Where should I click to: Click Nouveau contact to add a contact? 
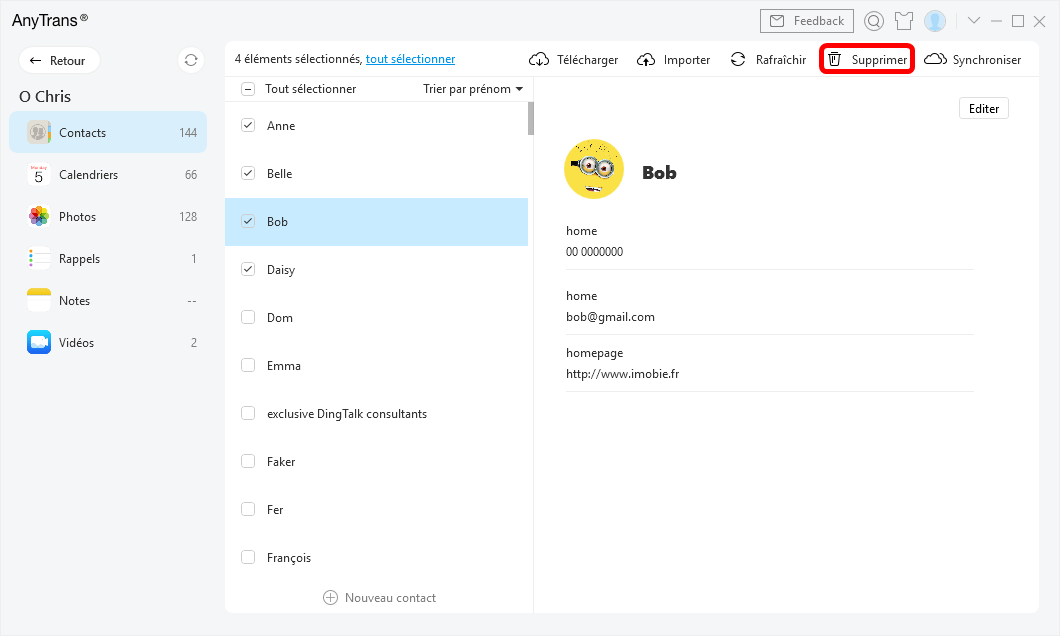coord(379,597)
